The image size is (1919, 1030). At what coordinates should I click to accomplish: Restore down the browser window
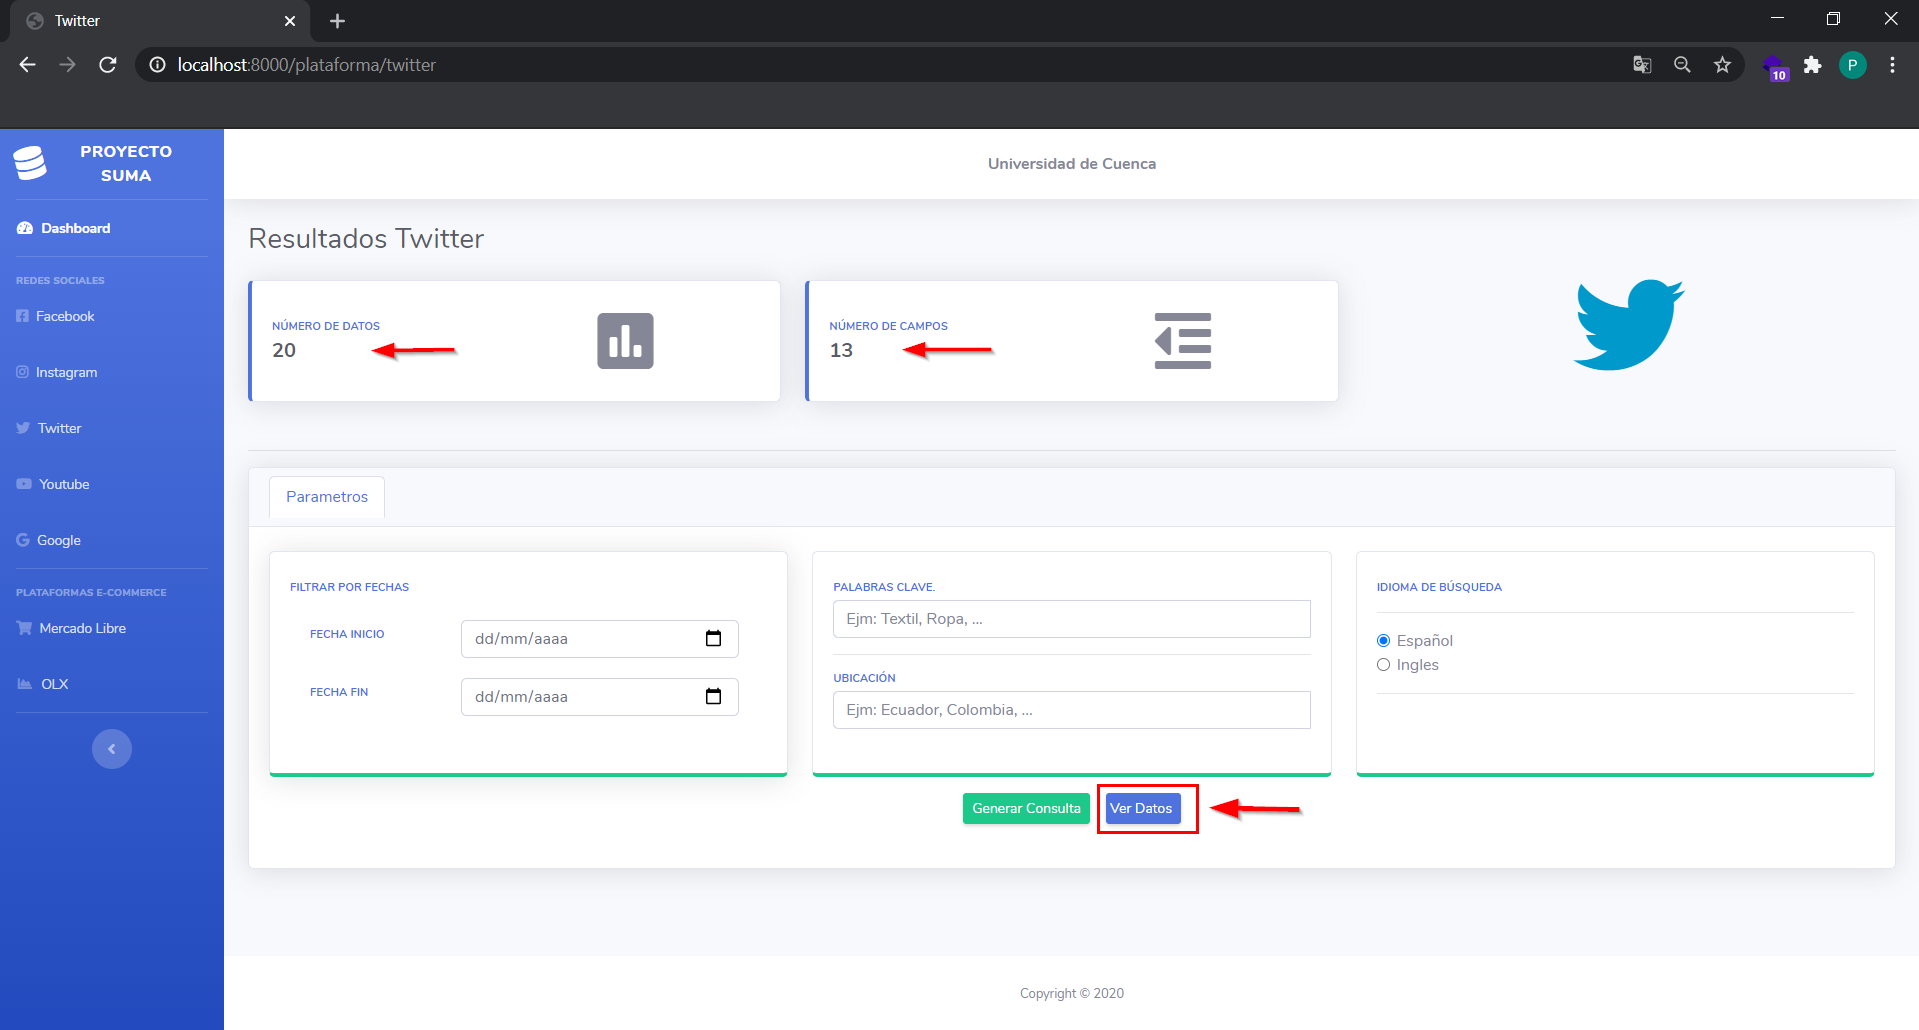click(x=1833, y=19)
